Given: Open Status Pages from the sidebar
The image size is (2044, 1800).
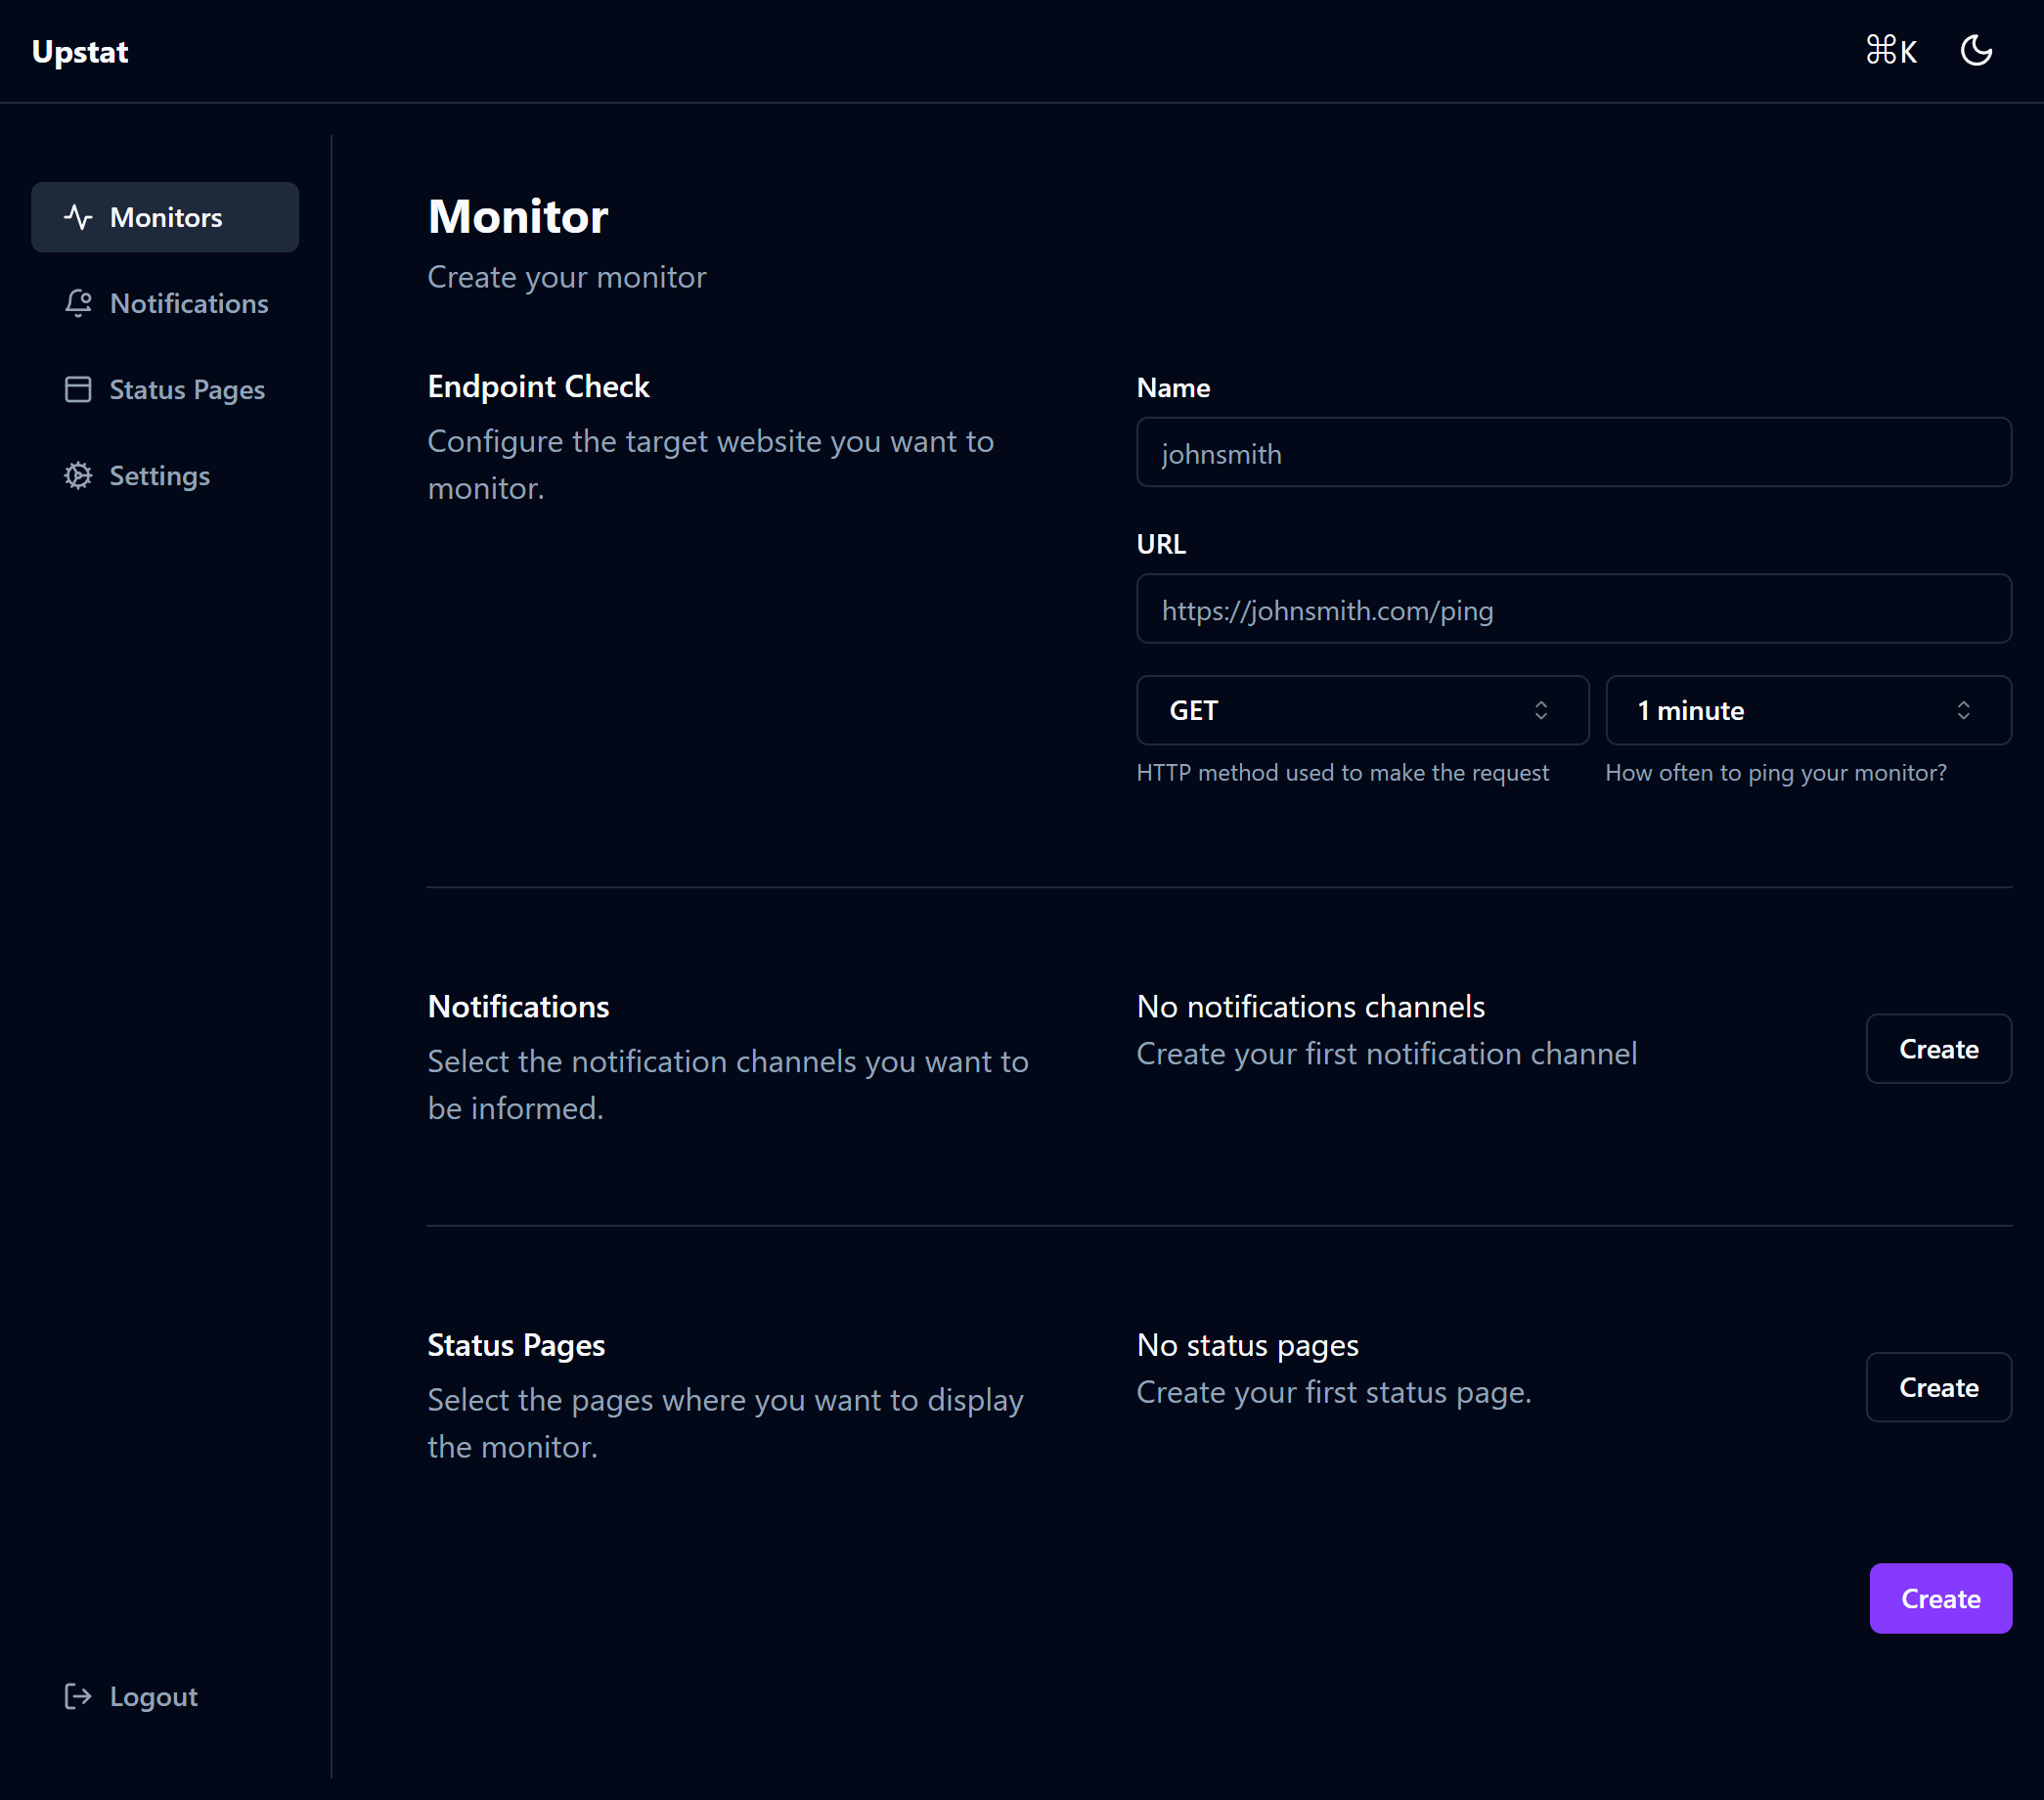Looking at the screenshot, I should (x=187, y=389).
